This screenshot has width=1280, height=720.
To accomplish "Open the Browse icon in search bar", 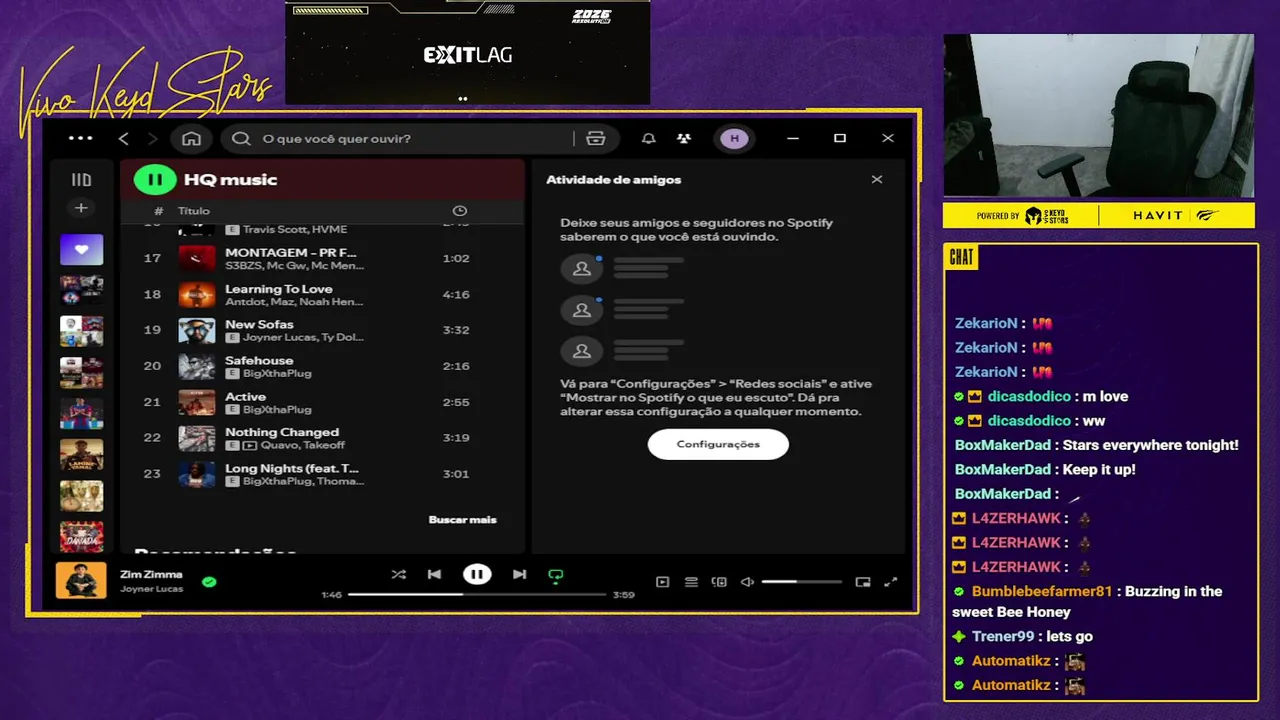I will point(596,139).
